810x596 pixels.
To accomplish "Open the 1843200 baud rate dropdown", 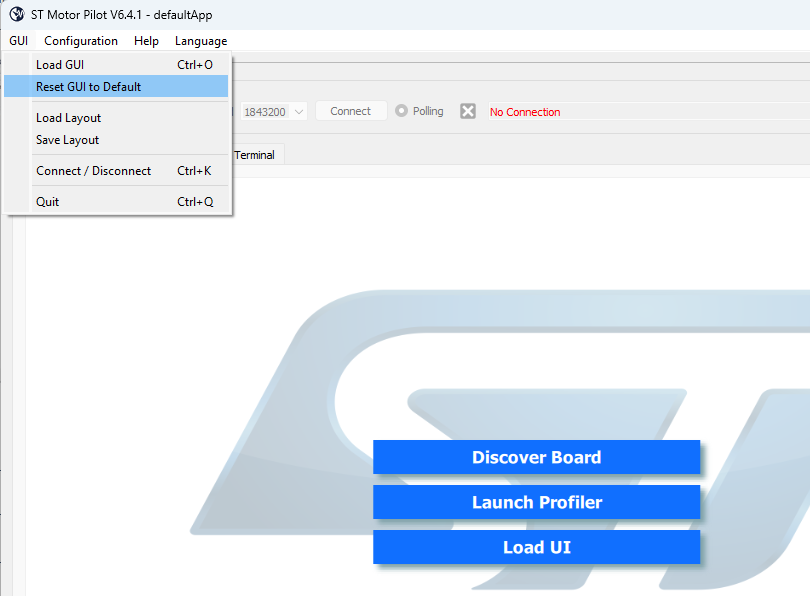I will pos(274,112).
